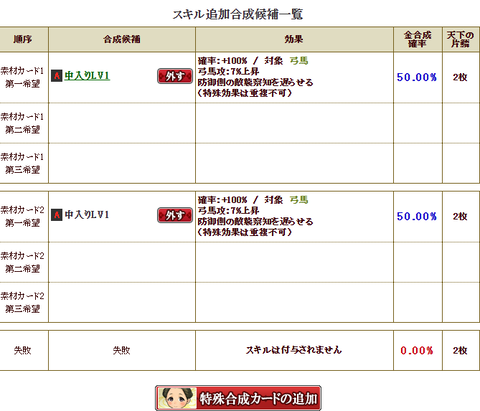Click the 素材カード1 第二希望 row label
Viewport: 480px width, 411px height.
[22, 123]
